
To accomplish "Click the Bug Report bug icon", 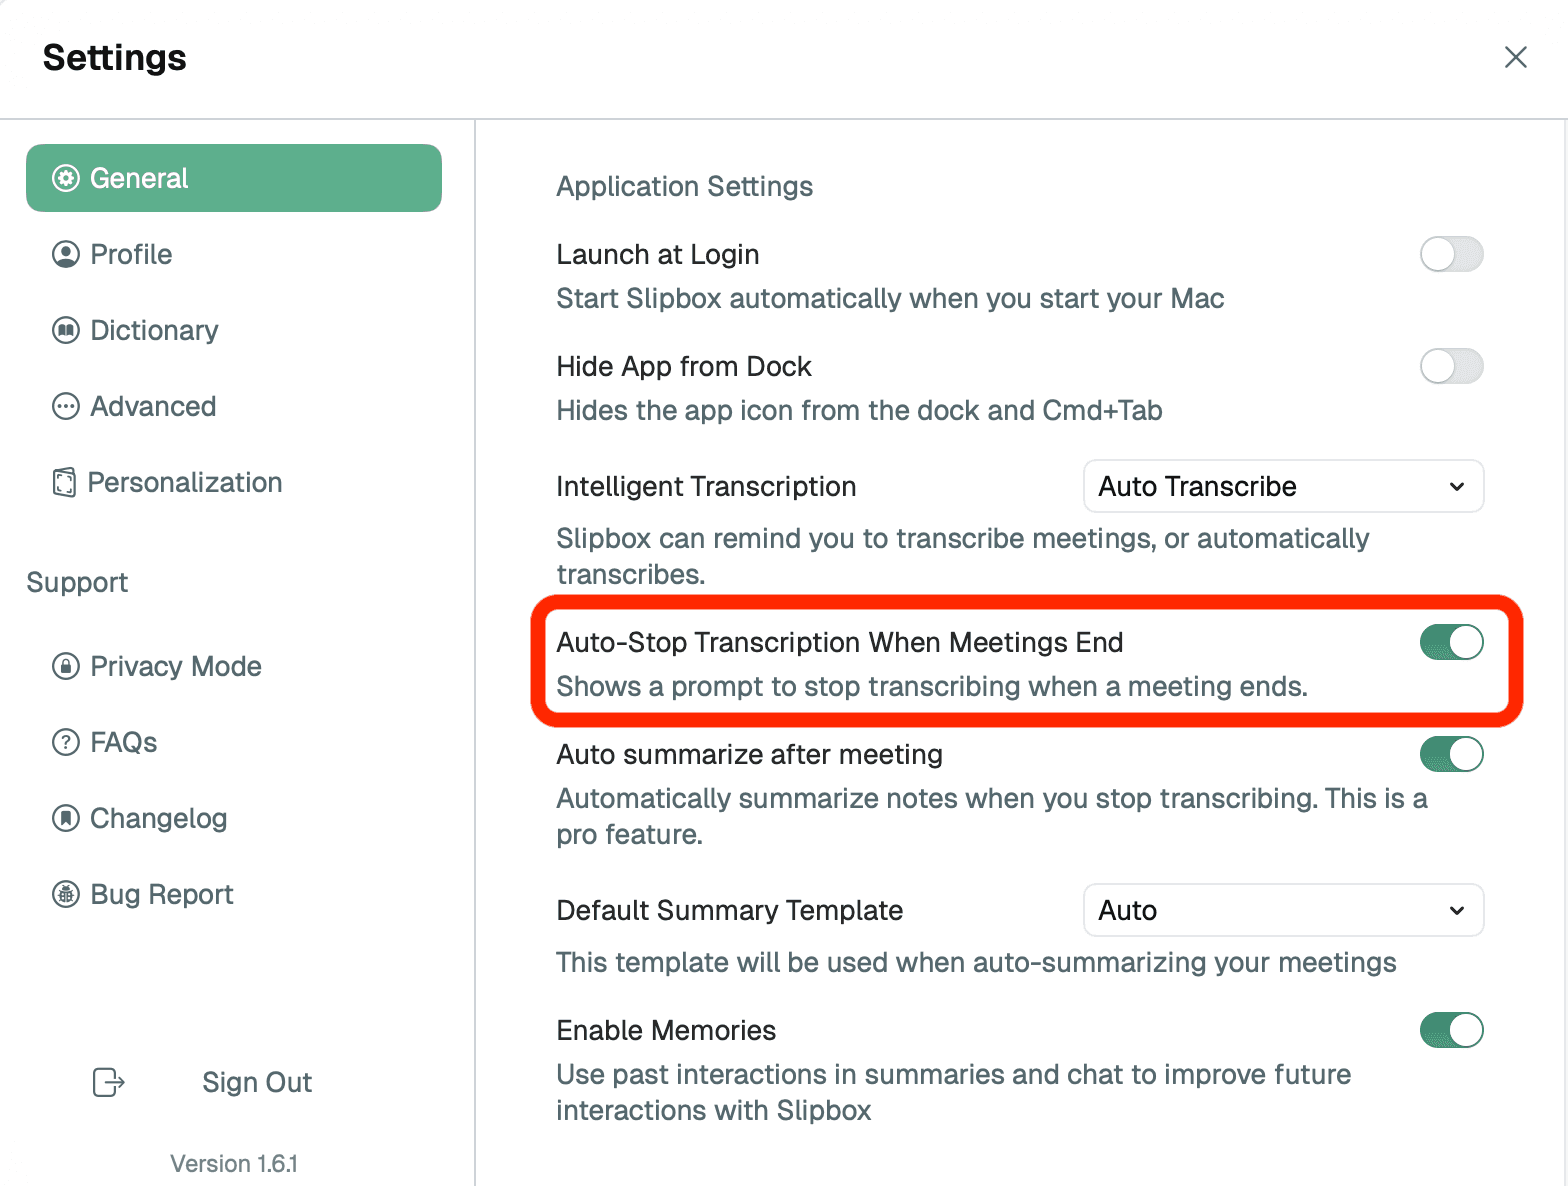I will (64, 894).
